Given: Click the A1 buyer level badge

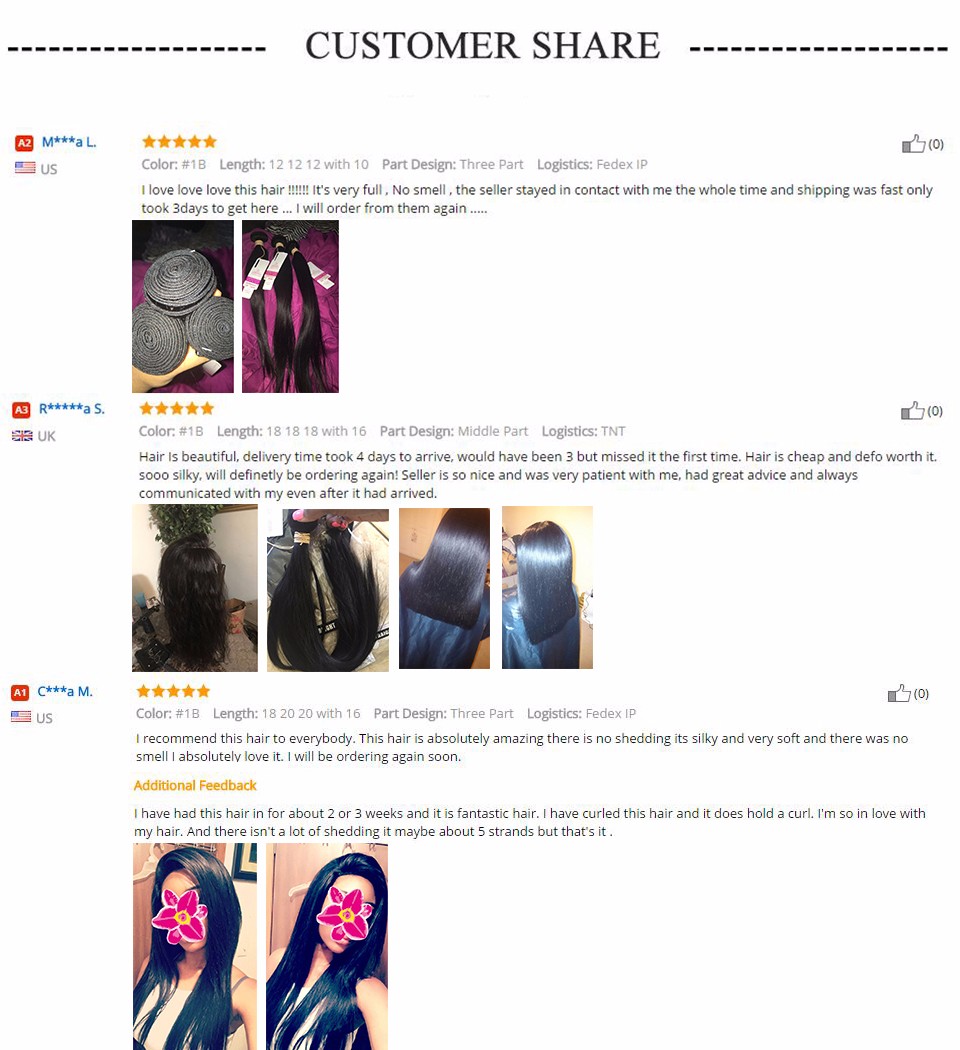Looking at the screenshot, I should (x=20, y=692).
